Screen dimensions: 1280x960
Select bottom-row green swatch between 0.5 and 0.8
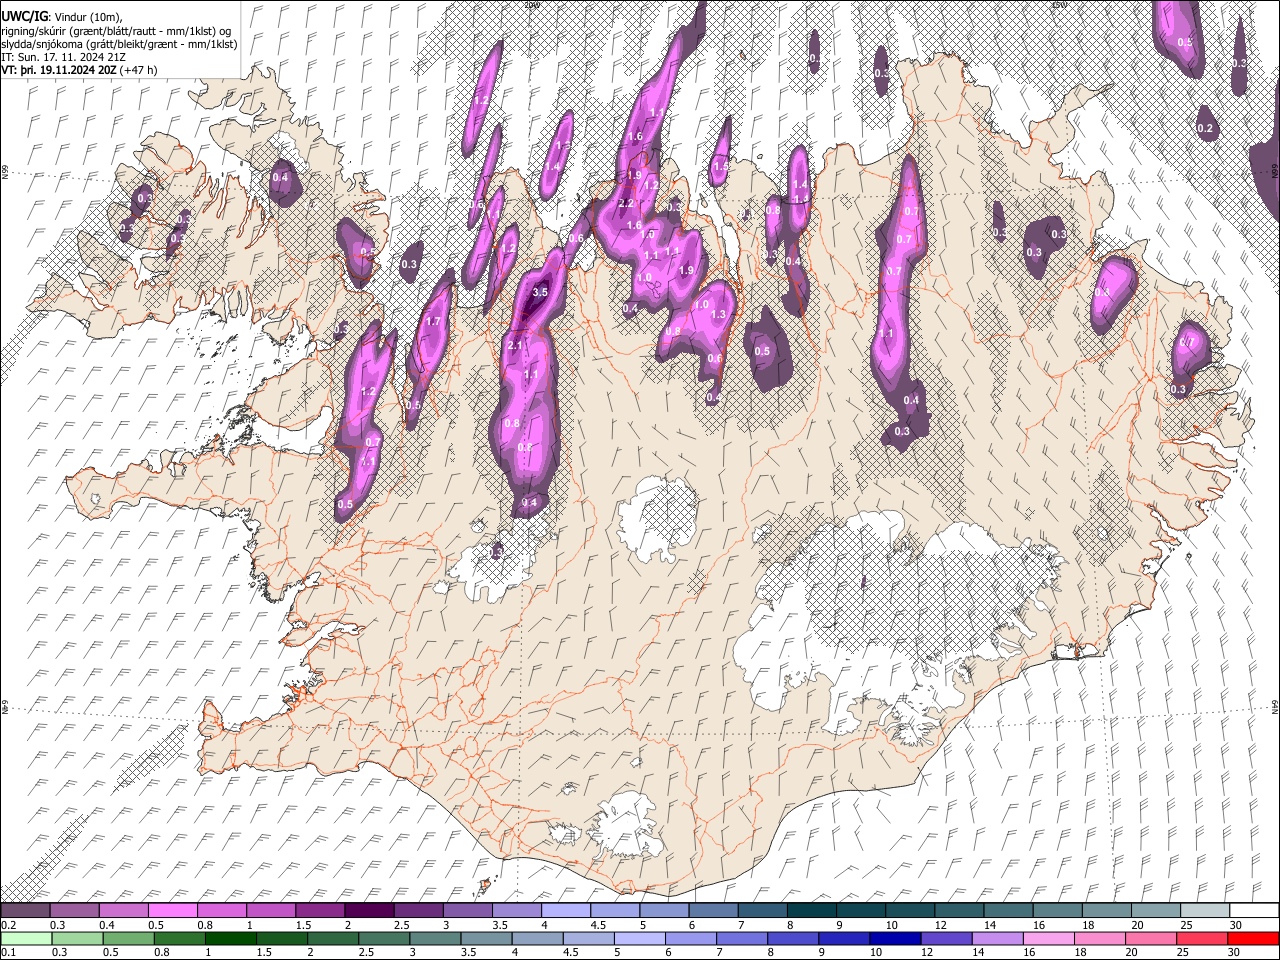click(128, 938)
